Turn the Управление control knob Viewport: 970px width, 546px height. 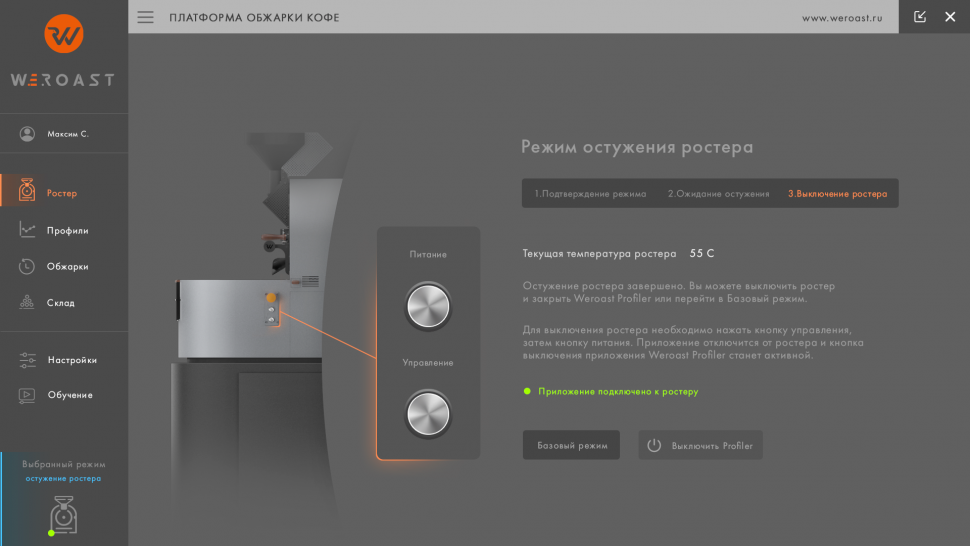pyautogui.click(x=428, y=414)
